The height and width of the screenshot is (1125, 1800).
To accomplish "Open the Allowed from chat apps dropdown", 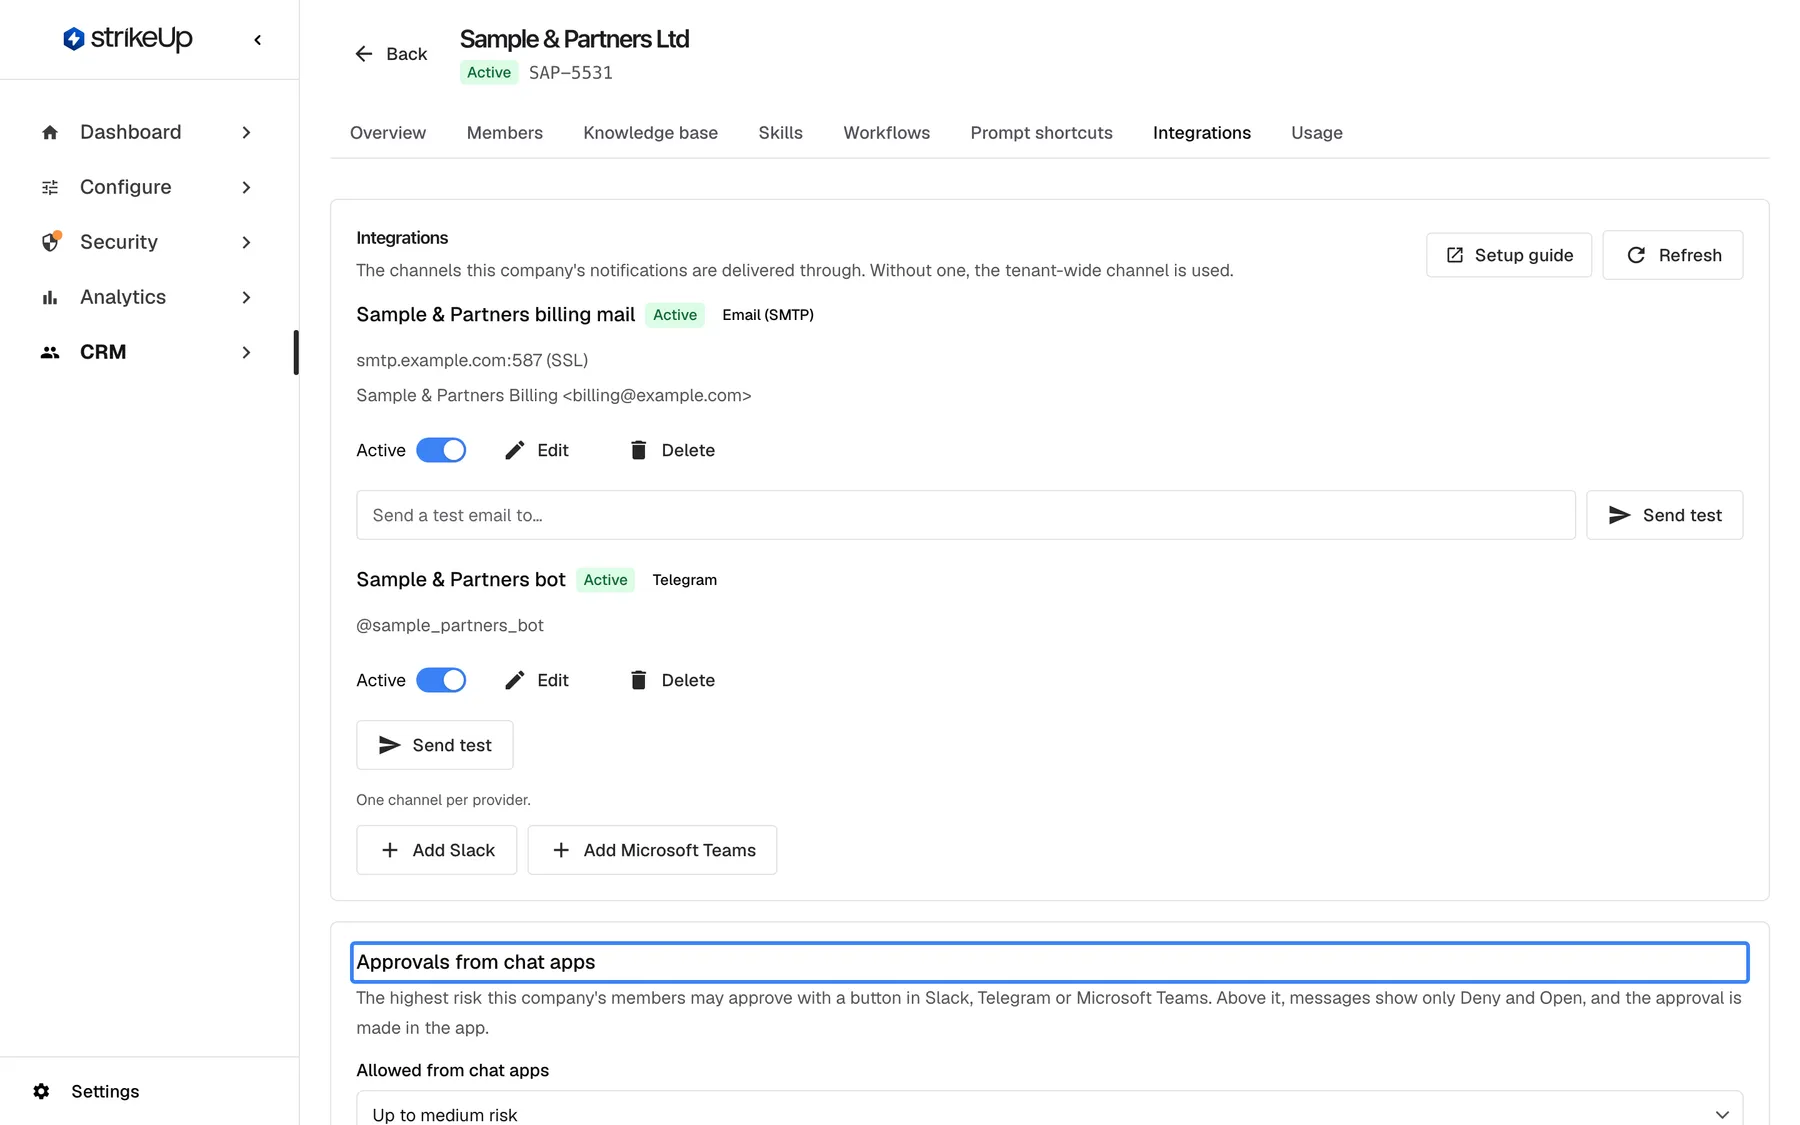I will (1049, 1108).
